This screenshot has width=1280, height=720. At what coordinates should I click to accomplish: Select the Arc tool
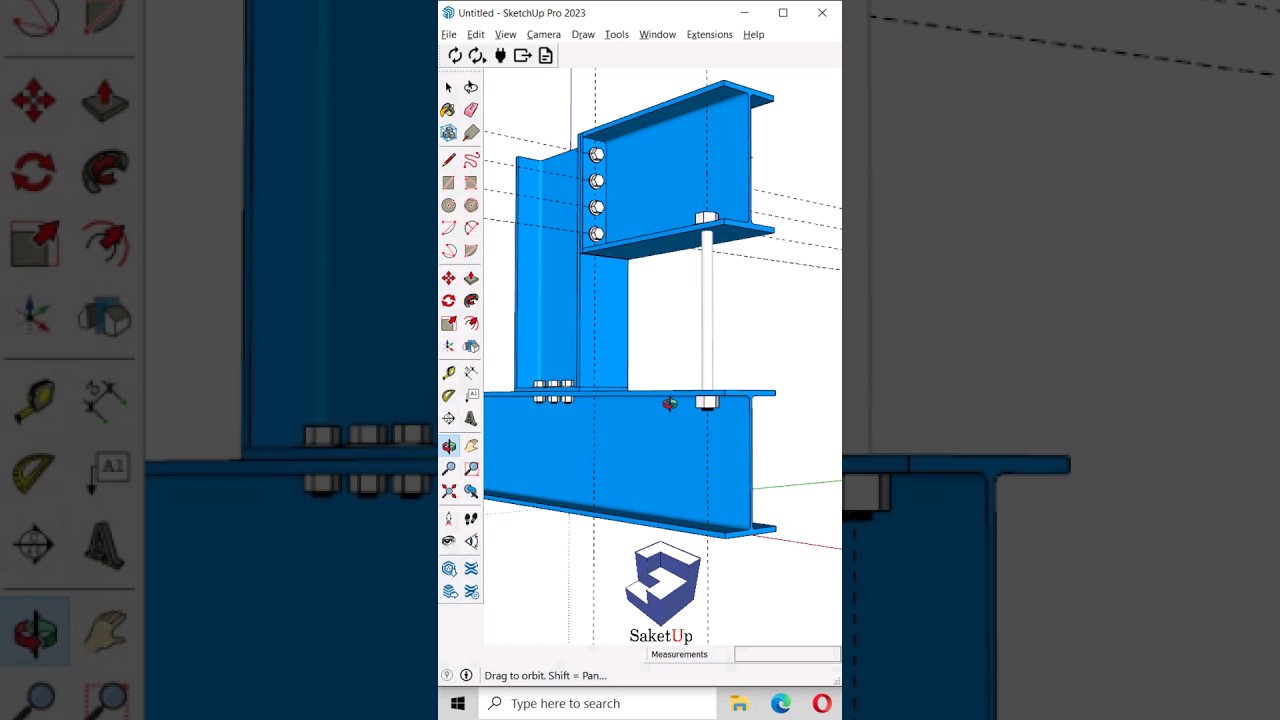click(x=449, y=228)
